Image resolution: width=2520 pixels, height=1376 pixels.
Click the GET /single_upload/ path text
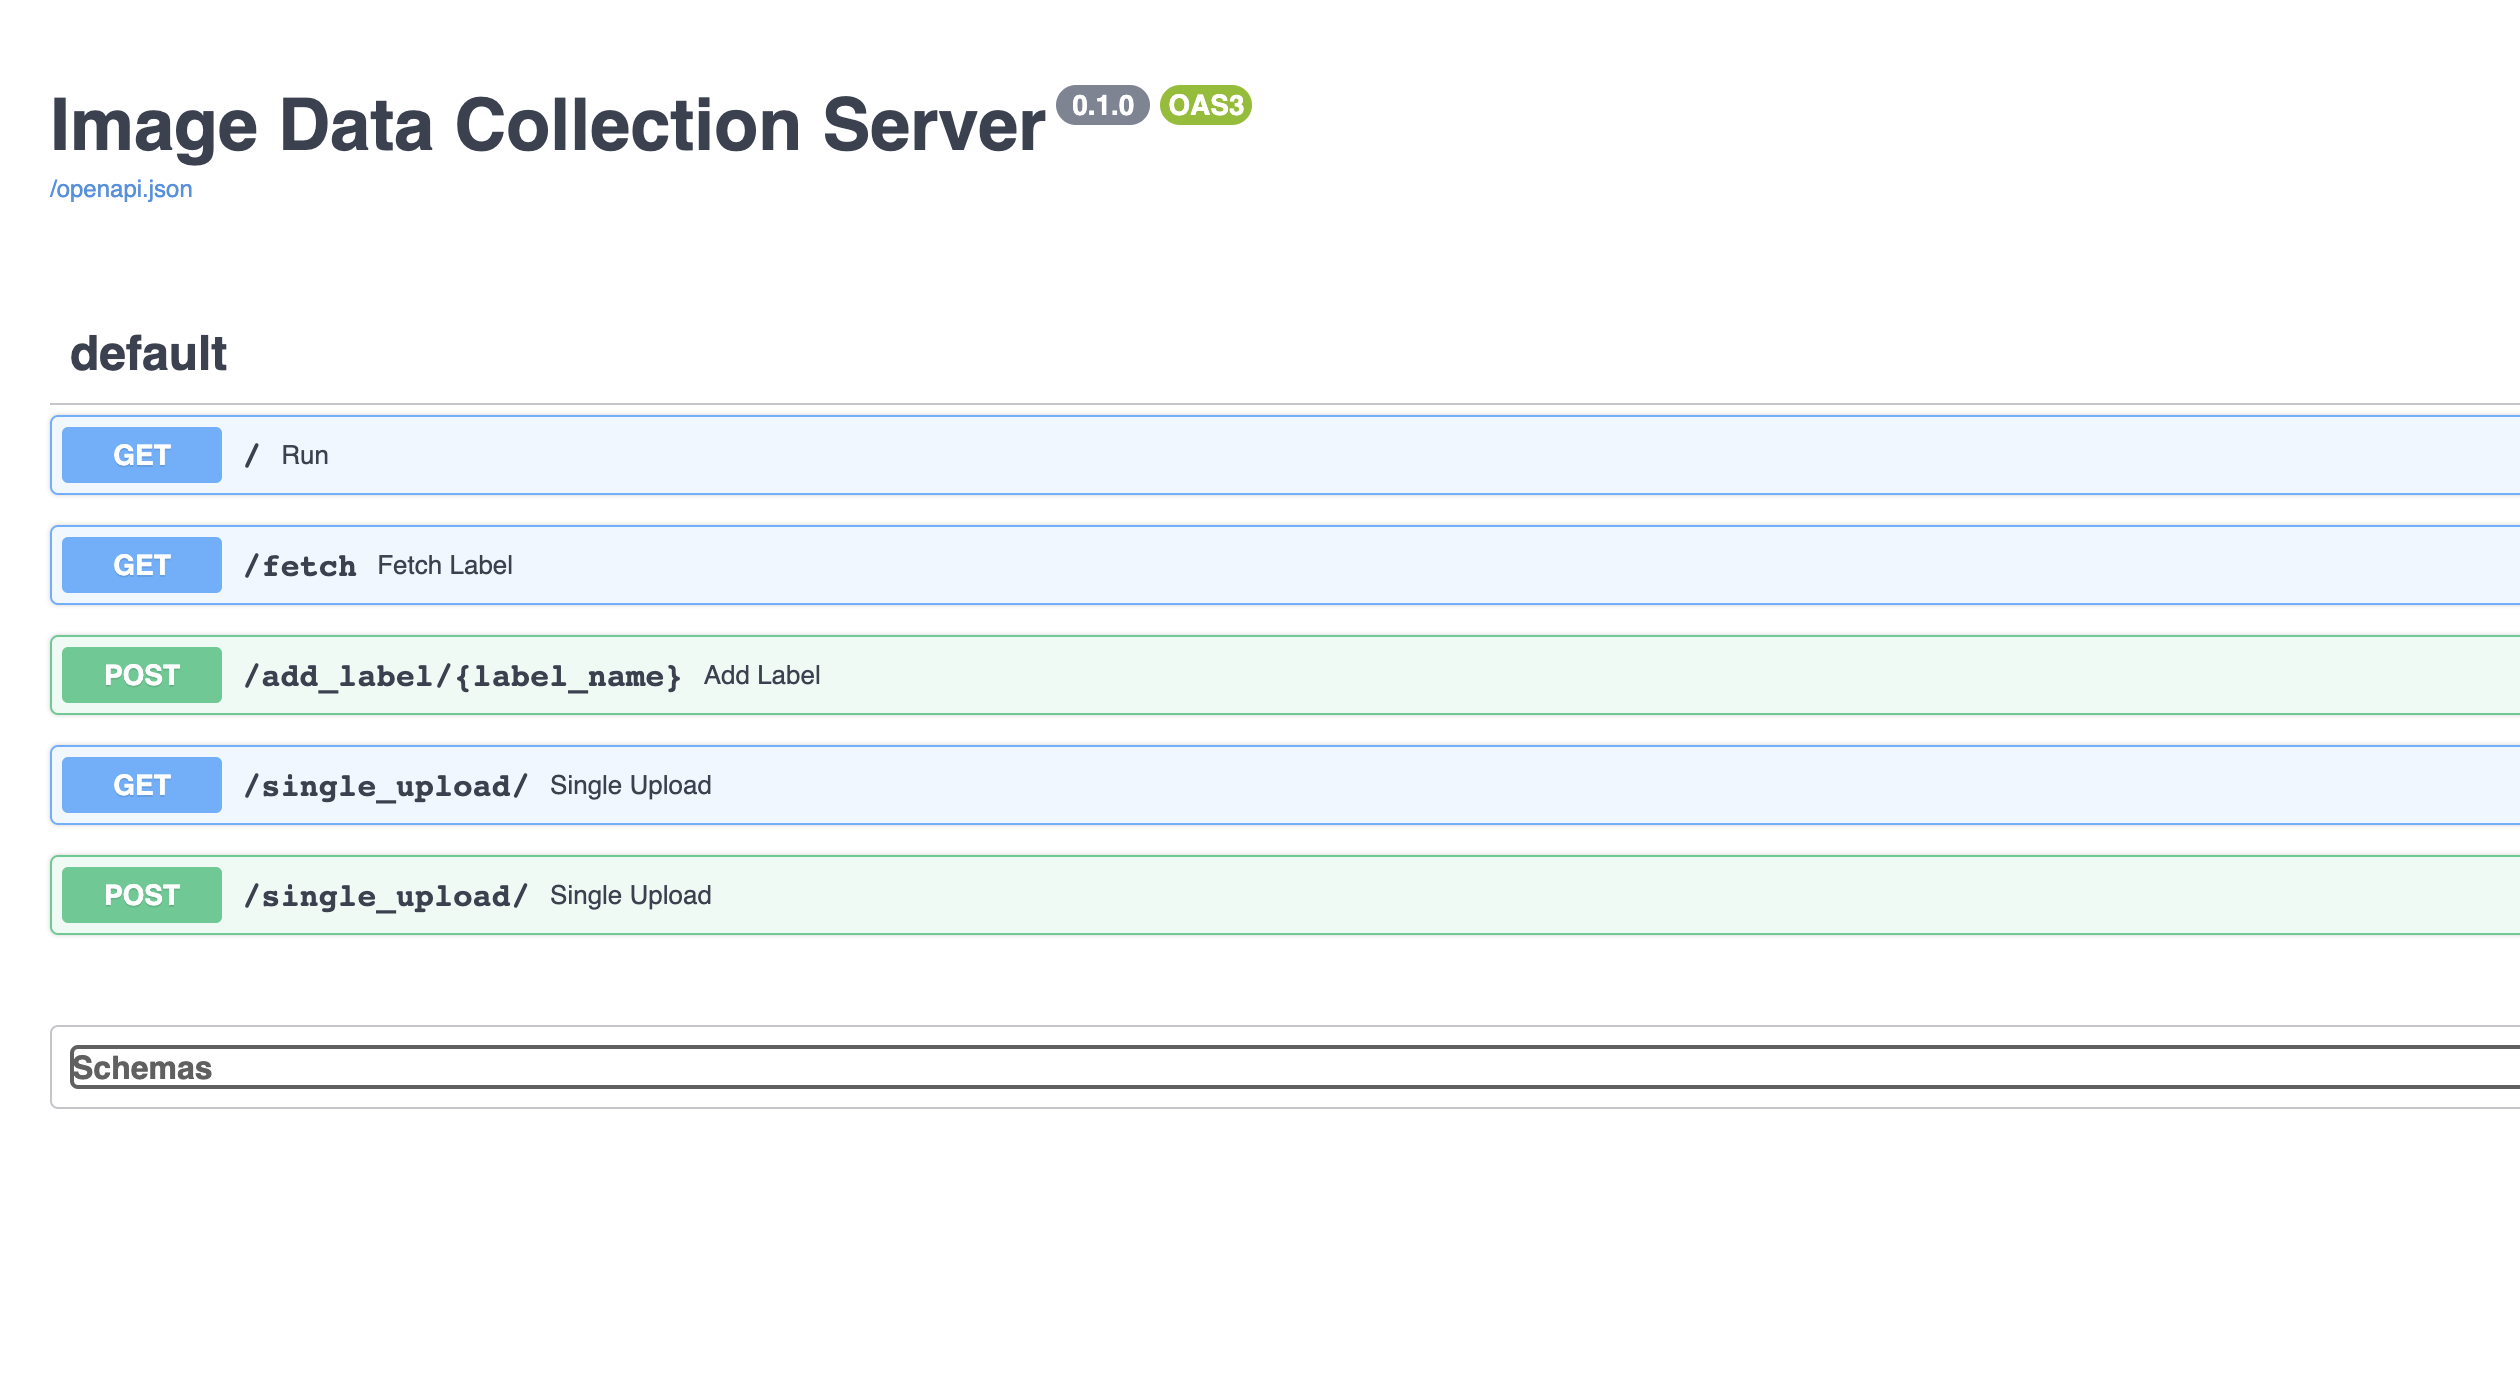[x=386, y=786]
